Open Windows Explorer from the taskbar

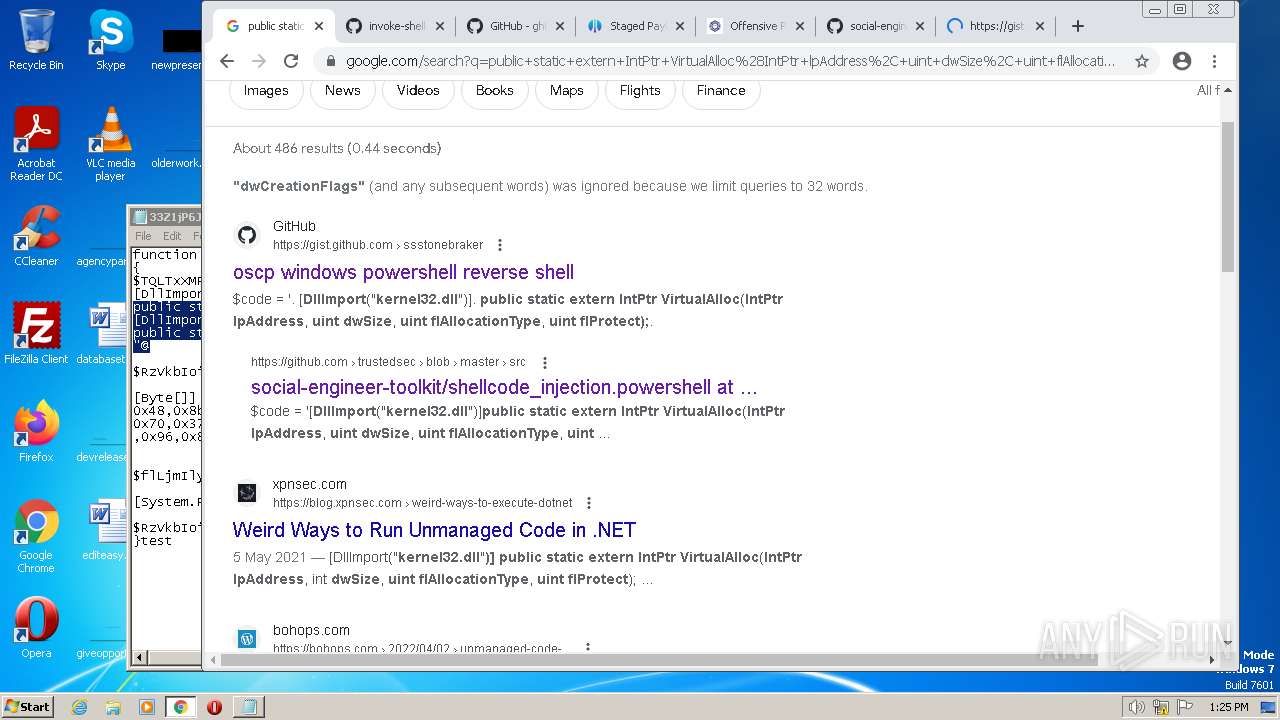pyautogui.click(x=113, y=707)
